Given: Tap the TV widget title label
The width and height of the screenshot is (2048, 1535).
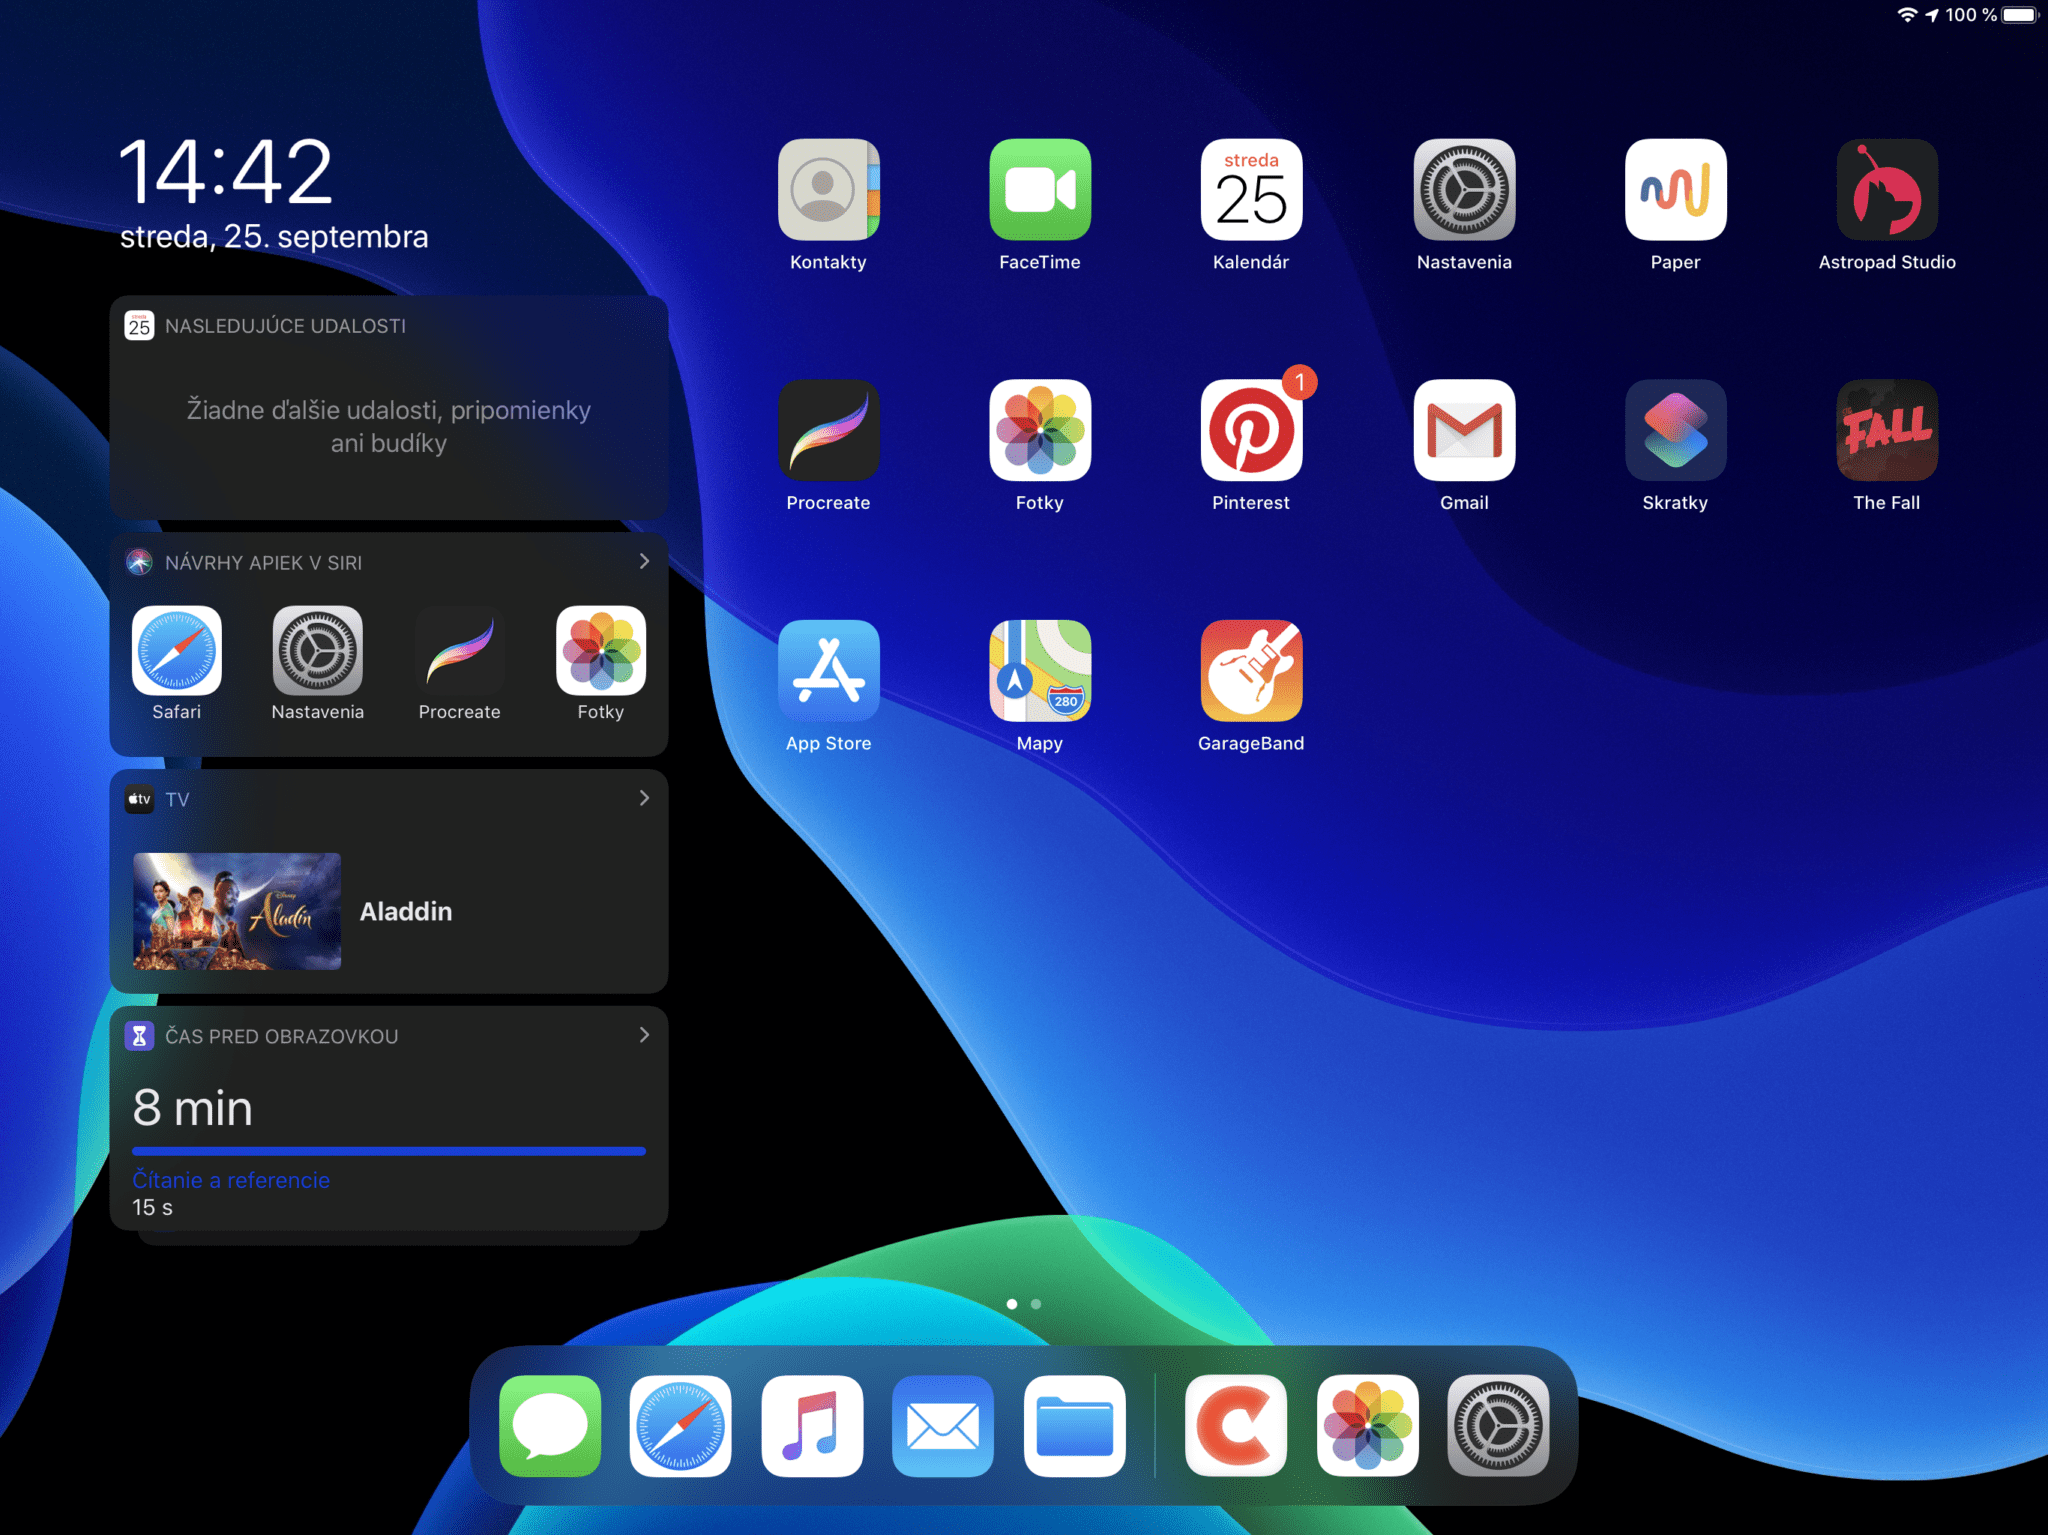Looking at the screenshot, I should tap(177, 799).
